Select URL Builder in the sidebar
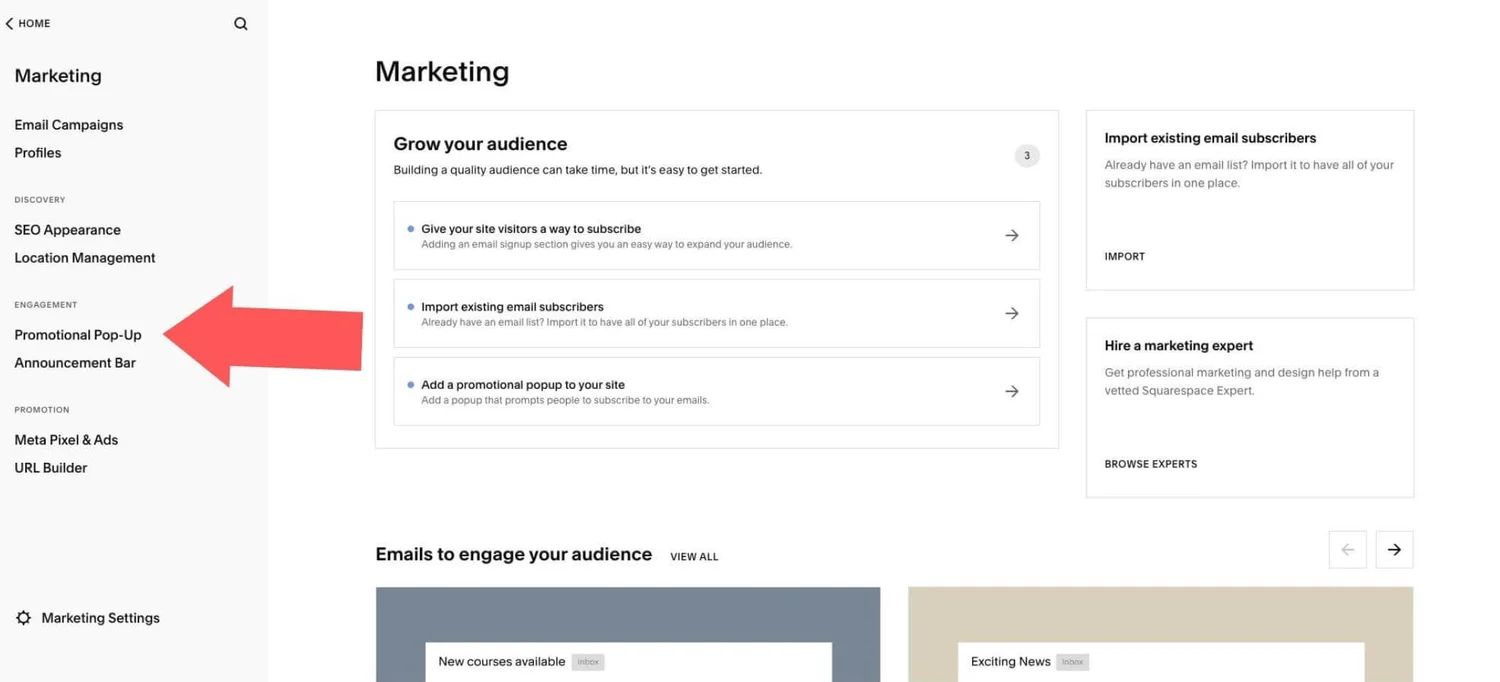Viewport: 1500px width, 682px height. [50, 467]
